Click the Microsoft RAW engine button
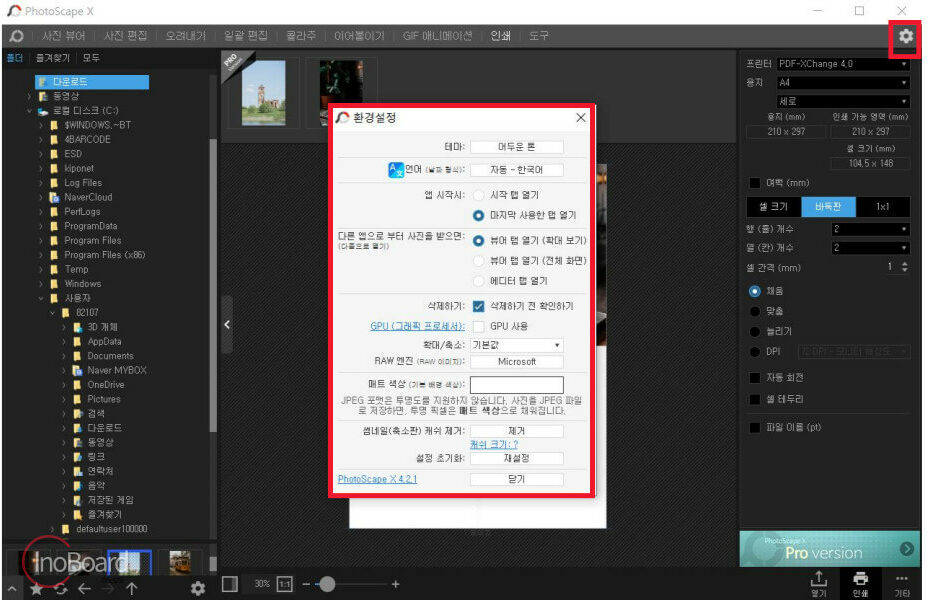Screen dimensions: 930x600 pyautogui.click(x=517, y=362)
